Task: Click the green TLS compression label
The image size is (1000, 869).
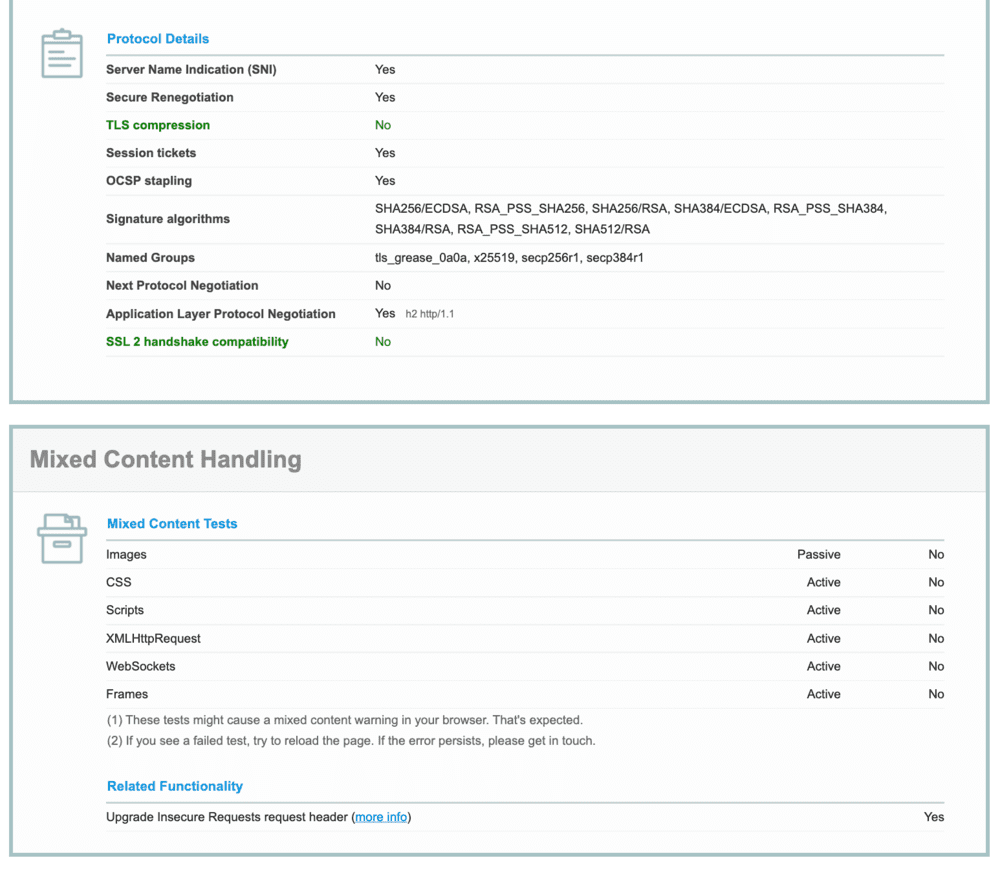Action: 158,125
